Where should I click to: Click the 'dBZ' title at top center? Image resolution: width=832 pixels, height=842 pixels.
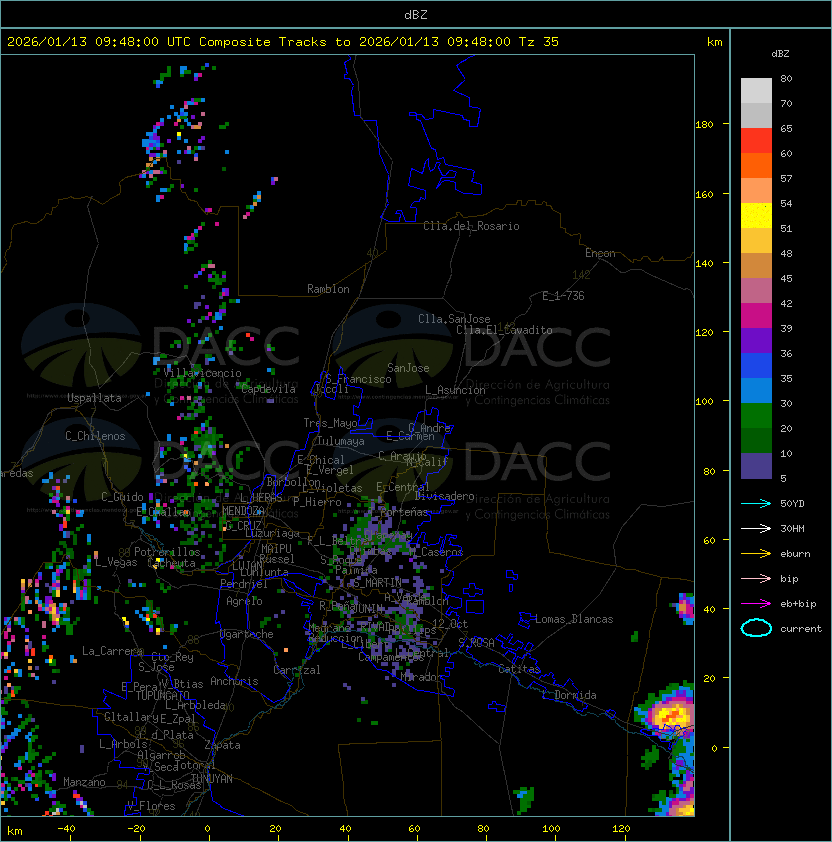tap(416, 14)
